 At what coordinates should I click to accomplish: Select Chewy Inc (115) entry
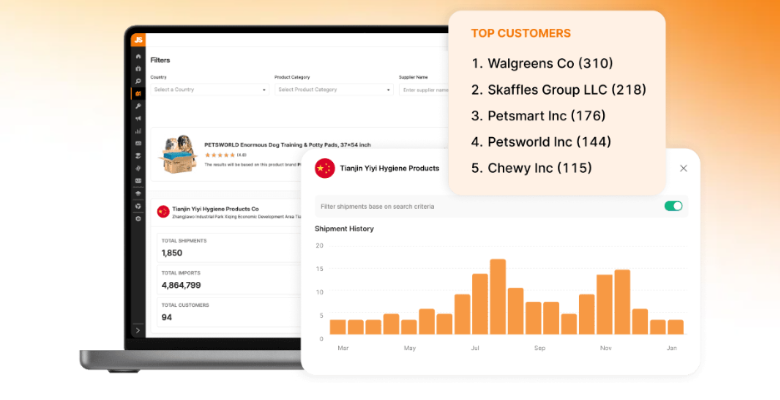click(532, 168)
